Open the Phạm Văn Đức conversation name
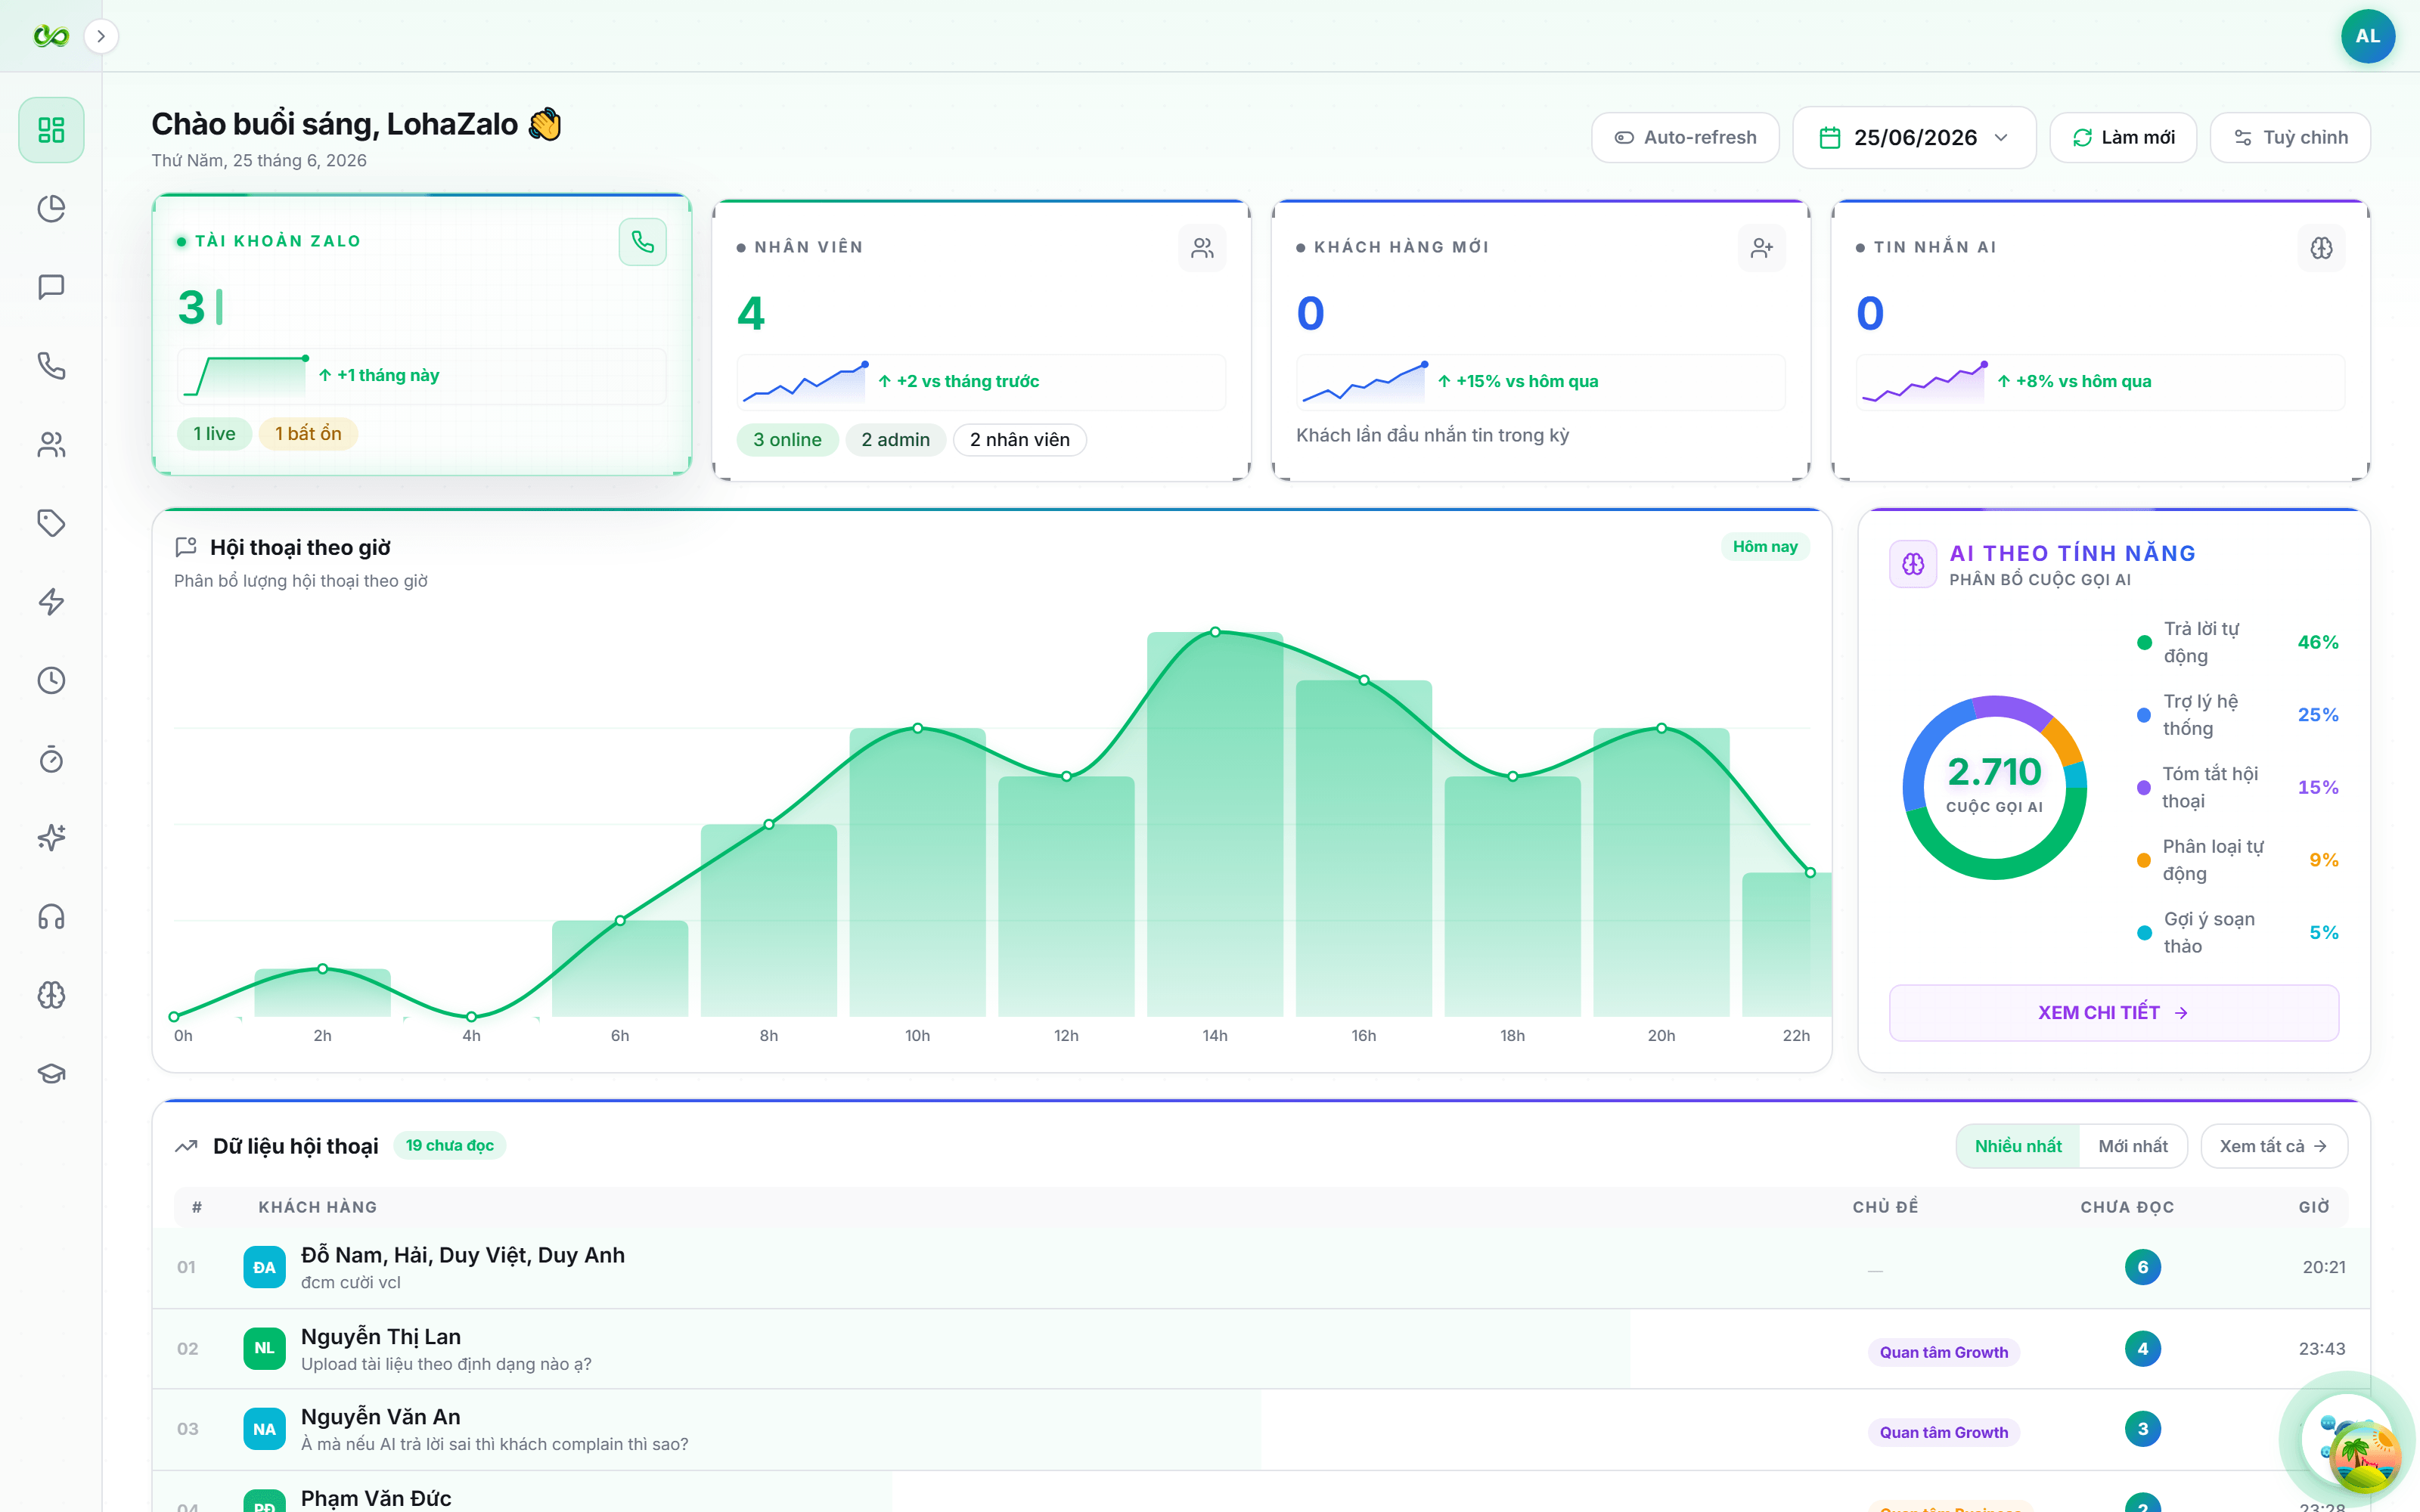Screen dimensions: 2420x1512 click(376, 1498)
